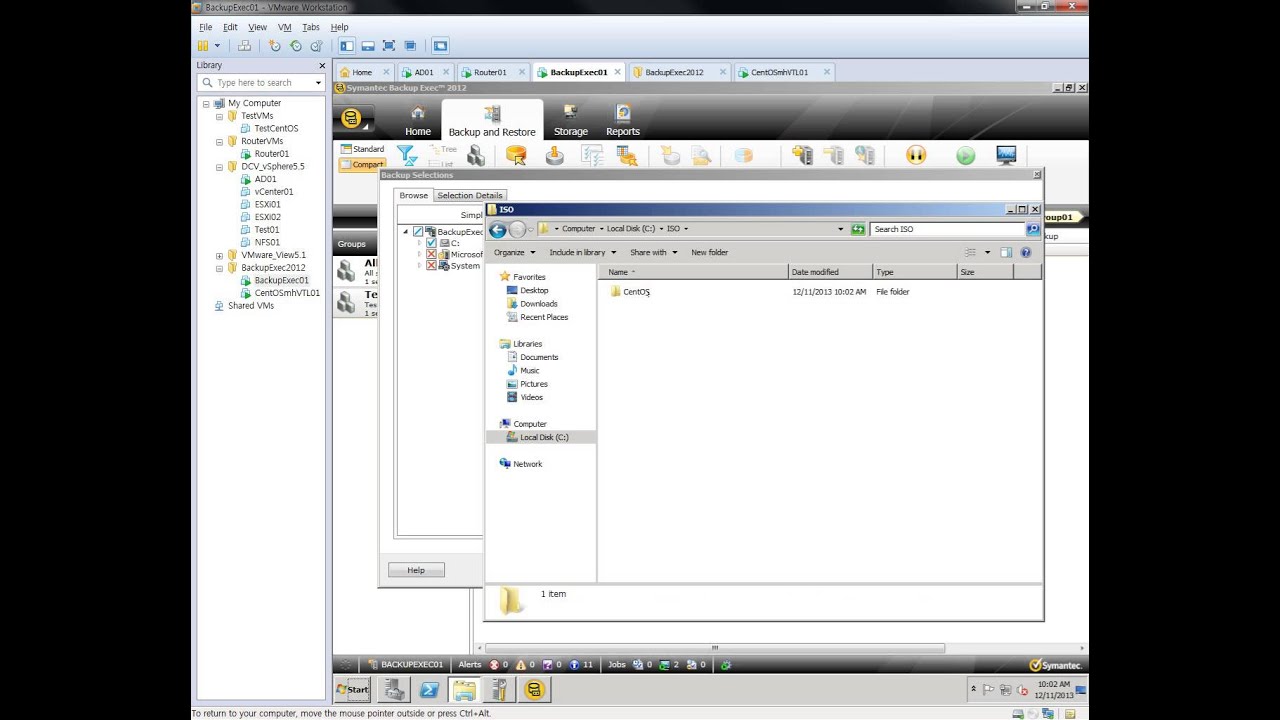Collapse the My Computer node in Library
Image resolution: width=1280 pixels, height=720 pixels.
(x=207, y=103)
